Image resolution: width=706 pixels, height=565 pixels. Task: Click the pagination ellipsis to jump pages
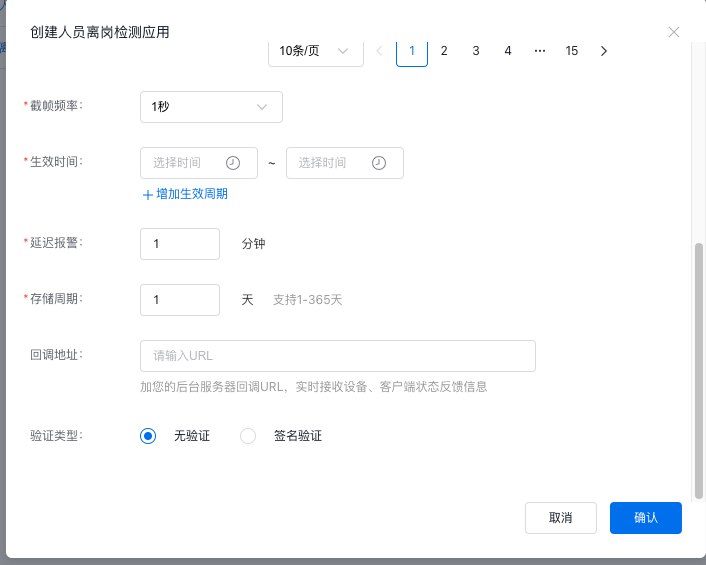click(540, 51)
